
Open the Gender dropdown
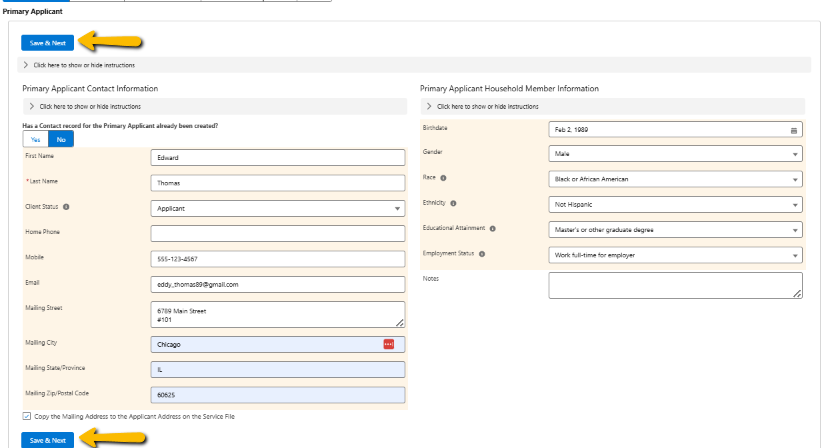pos(675,154)
